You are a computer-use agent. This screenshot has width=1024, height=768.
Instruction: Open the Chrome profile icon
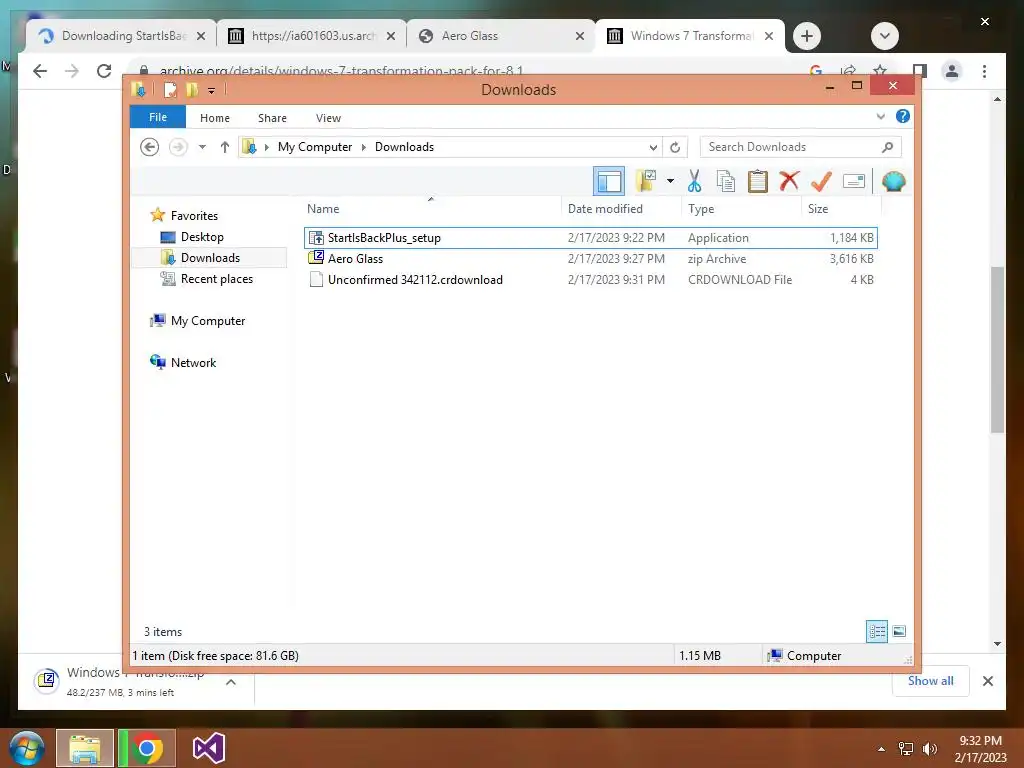click(x=952, y=71)
